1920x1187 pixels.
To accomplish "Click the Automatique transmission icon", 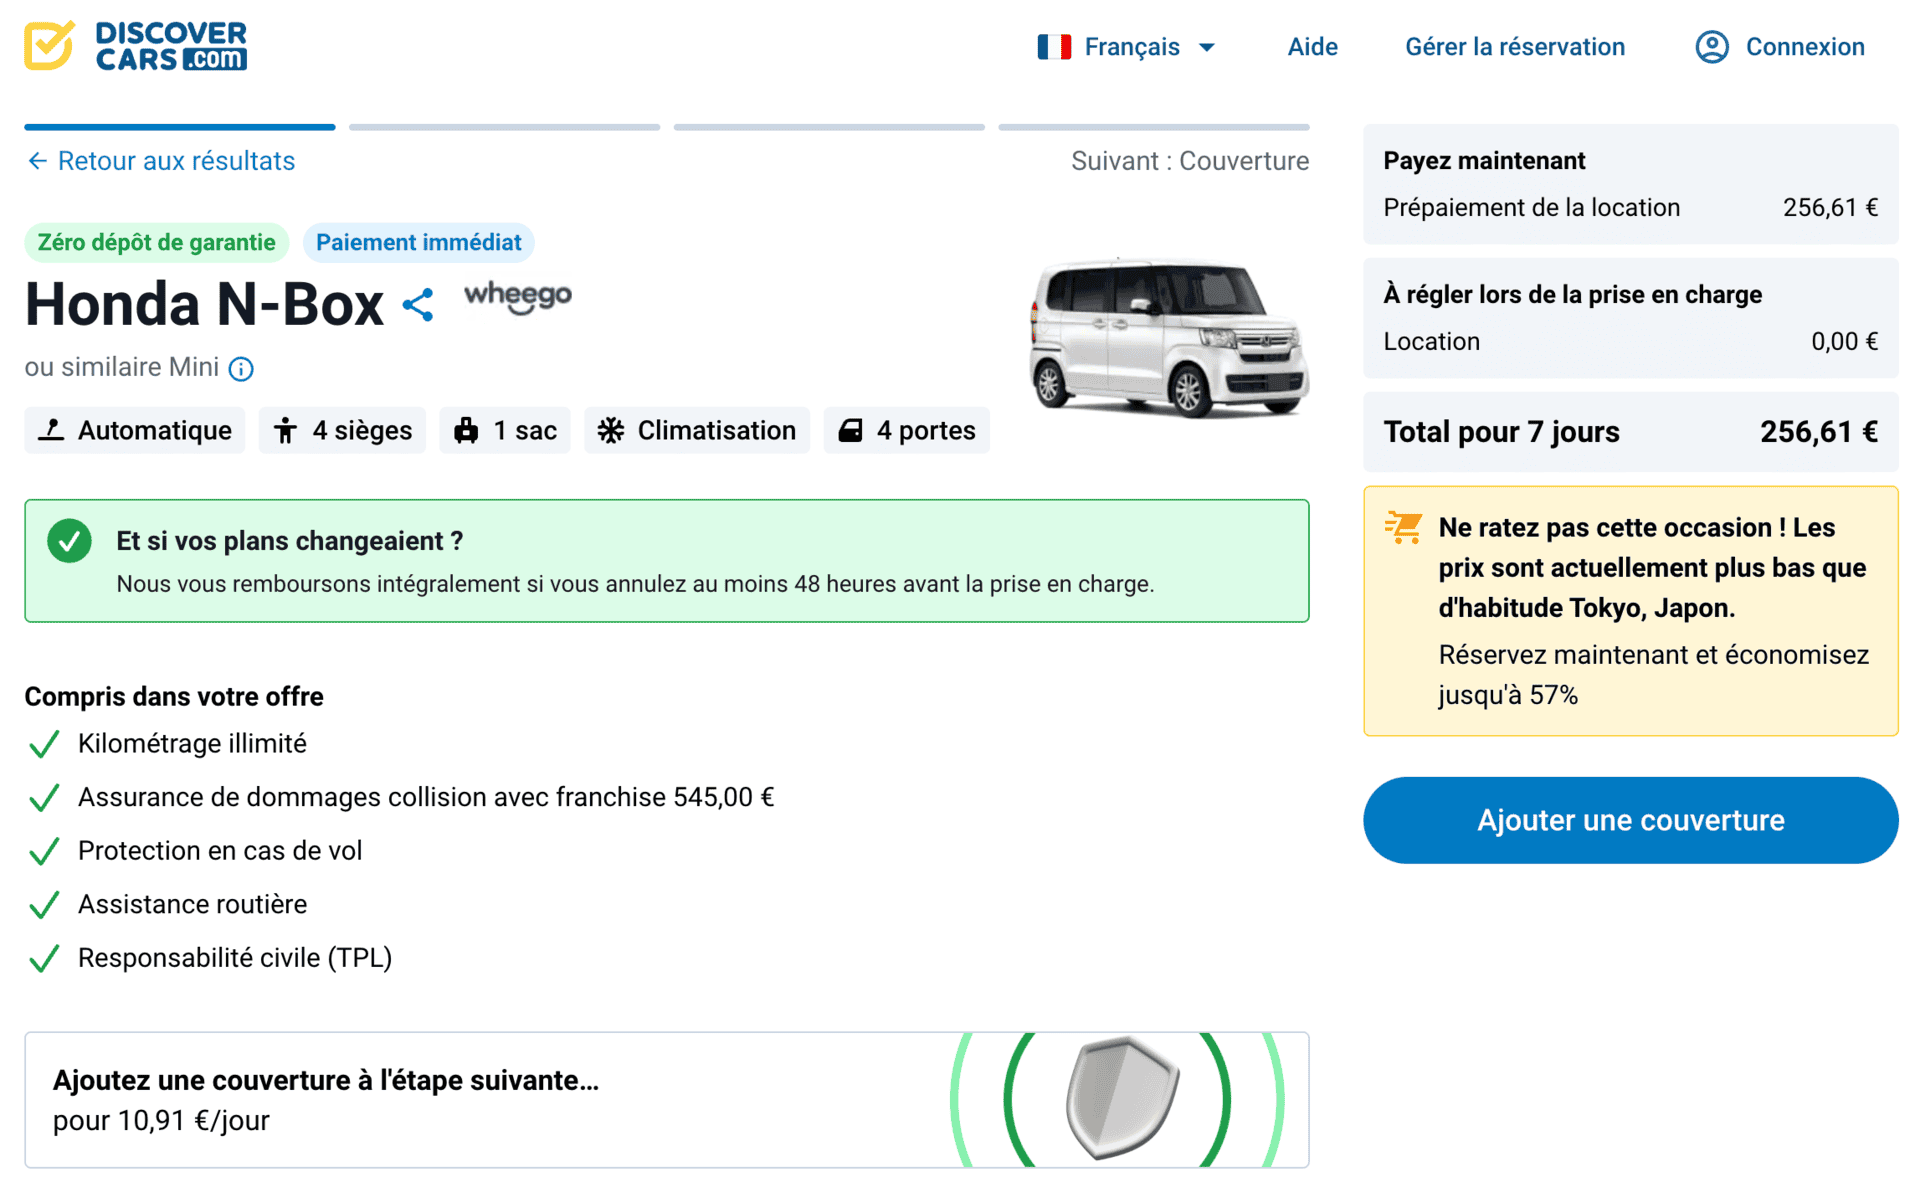I will click(x=51, y=430).
